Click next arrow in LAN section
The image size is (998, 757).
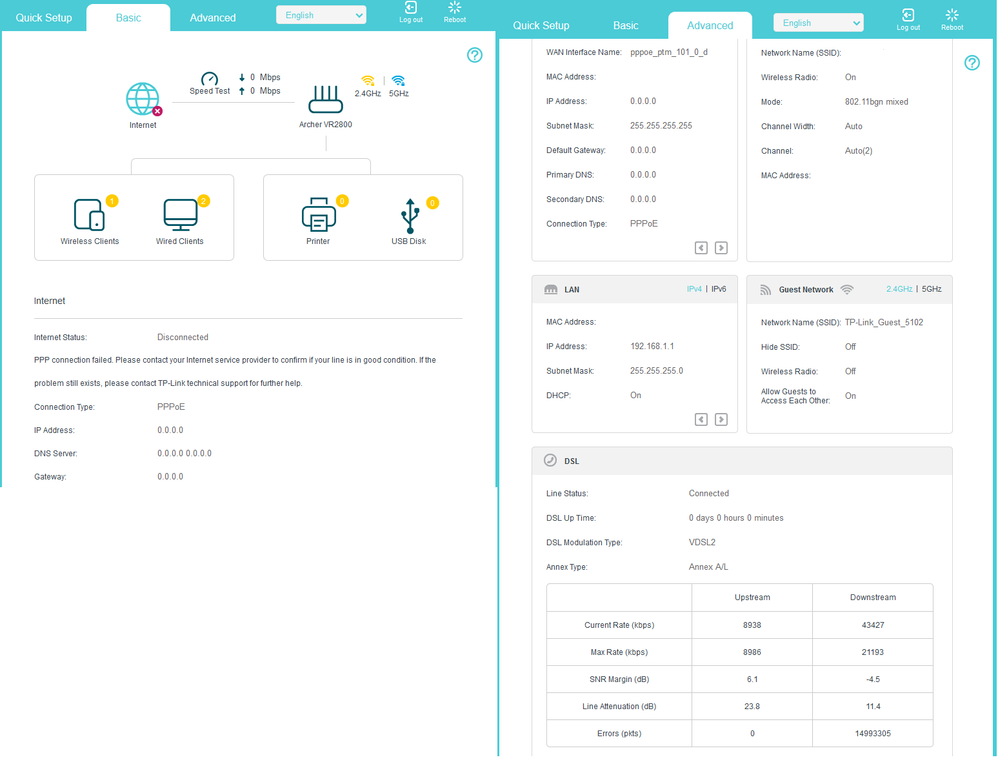point(721,420)
